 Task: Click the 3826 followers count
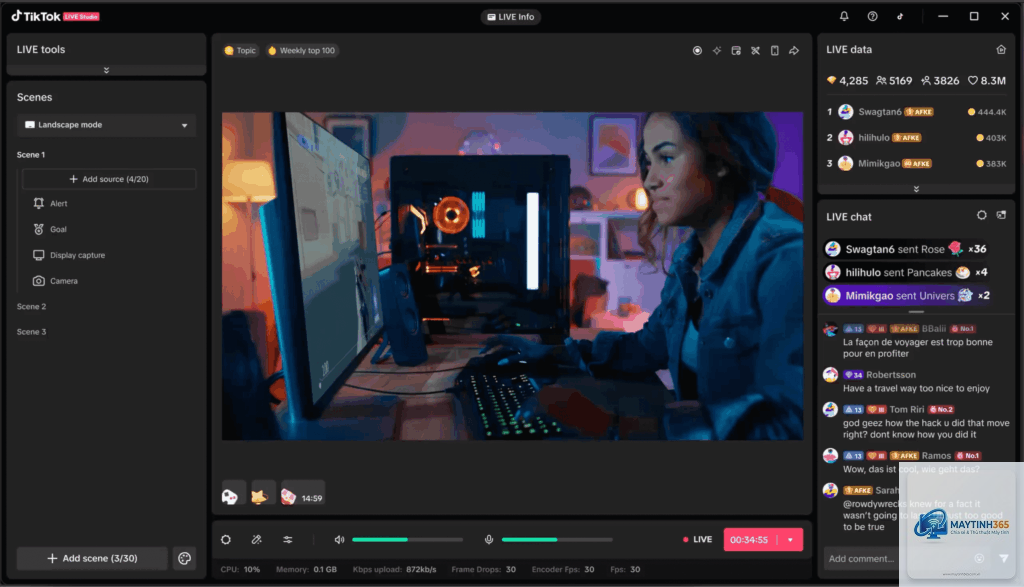tap(940, 81)
